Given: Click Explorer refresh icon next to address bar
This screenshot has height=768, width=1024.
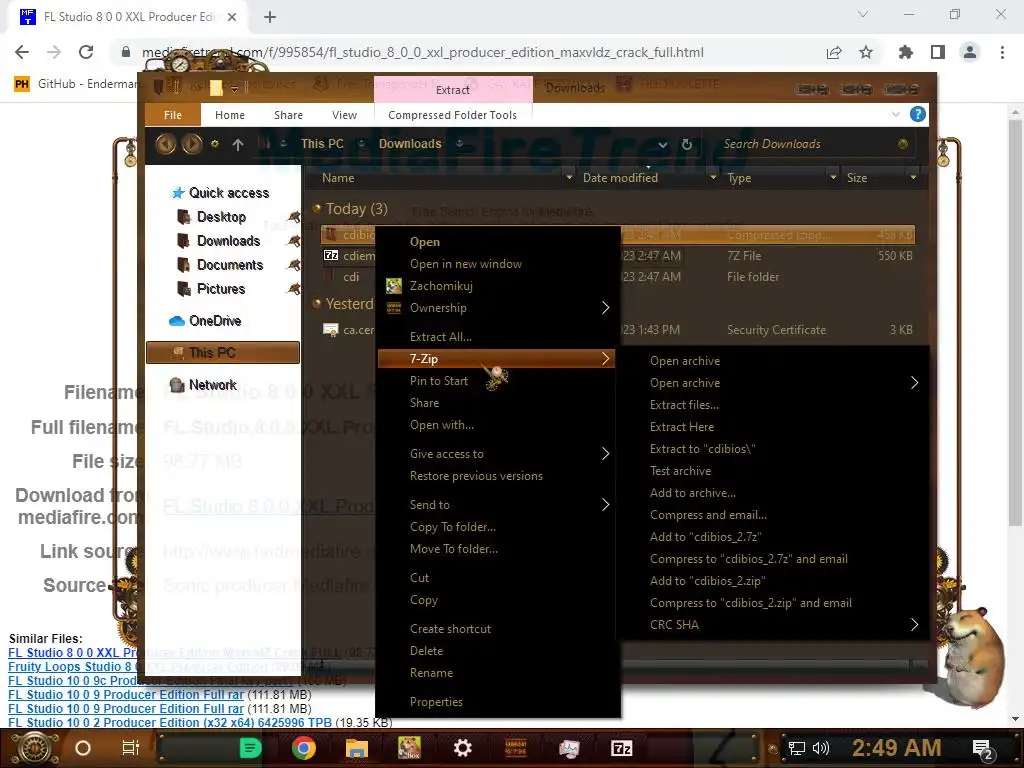Looking at the screenshot, I should click(x=686, y=144).
